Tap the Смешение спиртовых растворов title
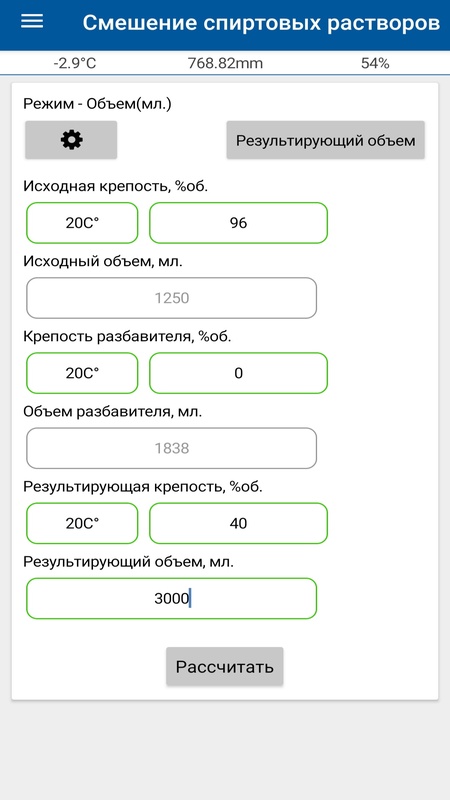This screenshot has height=800, width=450. 261,23
